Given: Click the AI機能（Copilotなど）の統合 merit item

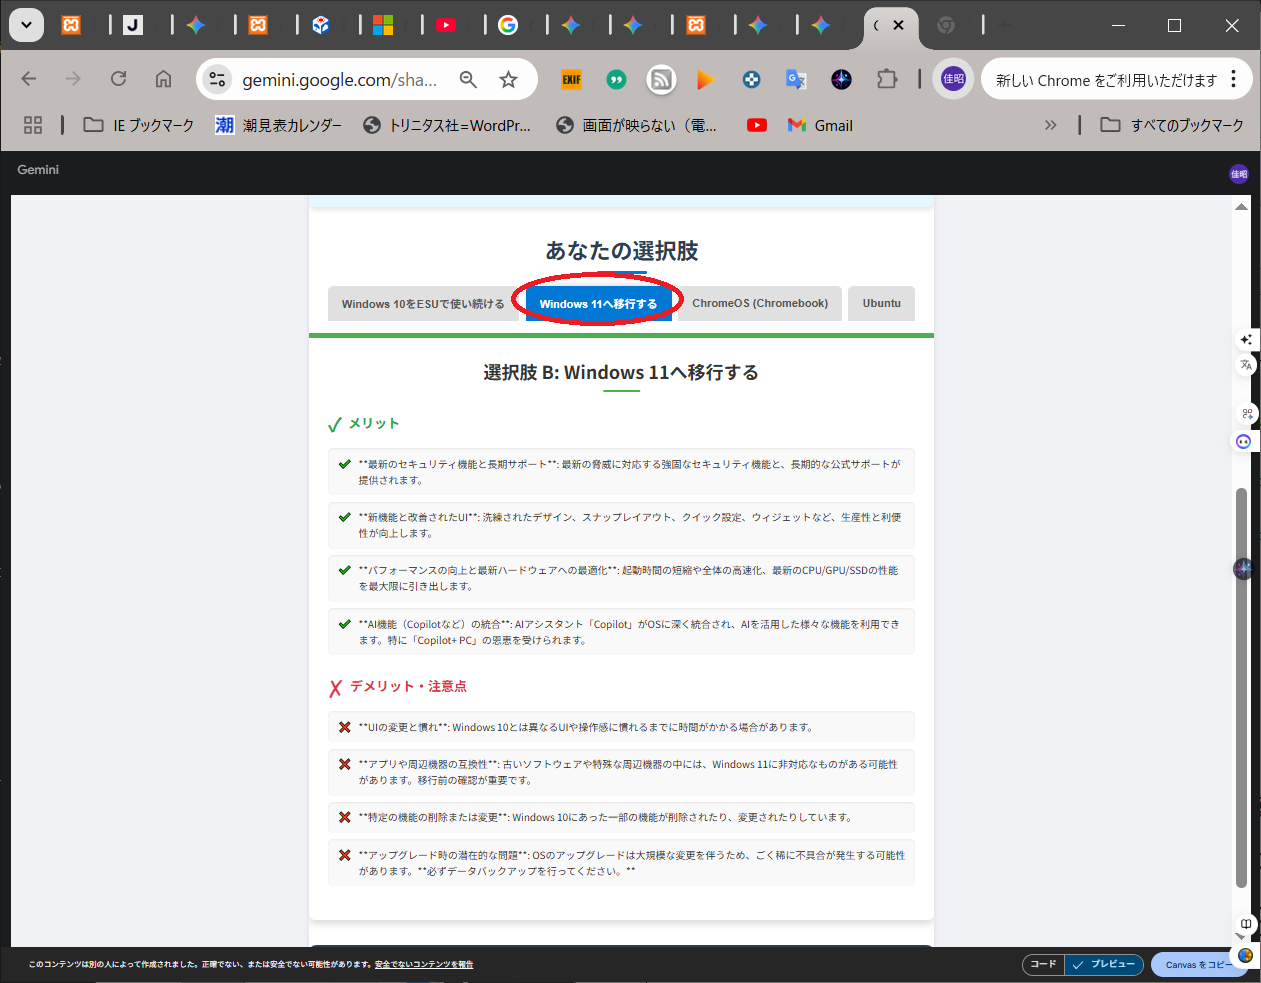Looking at the screenshot, I should pos(621,632).
